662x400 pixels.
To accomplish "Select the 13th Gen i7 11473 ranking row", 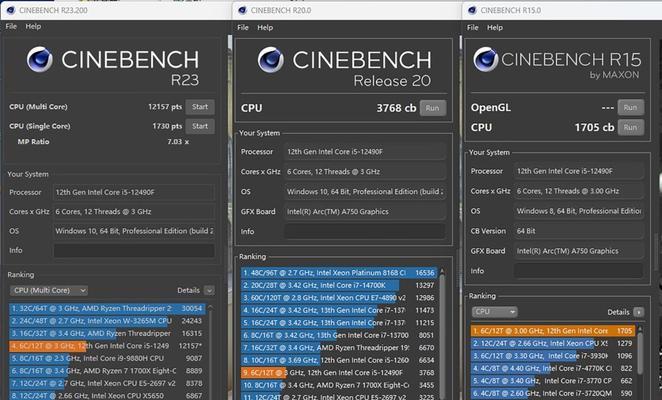I will [x=339, y=310].
